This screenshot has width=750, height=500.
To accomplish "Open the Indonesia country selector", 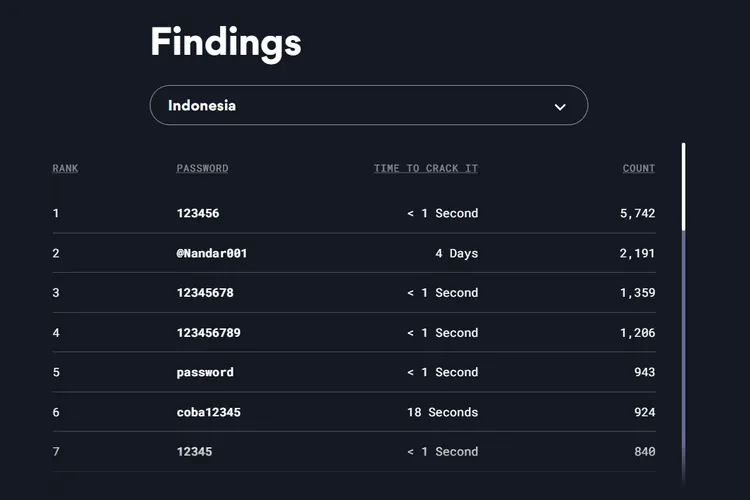I will point(368,105).
